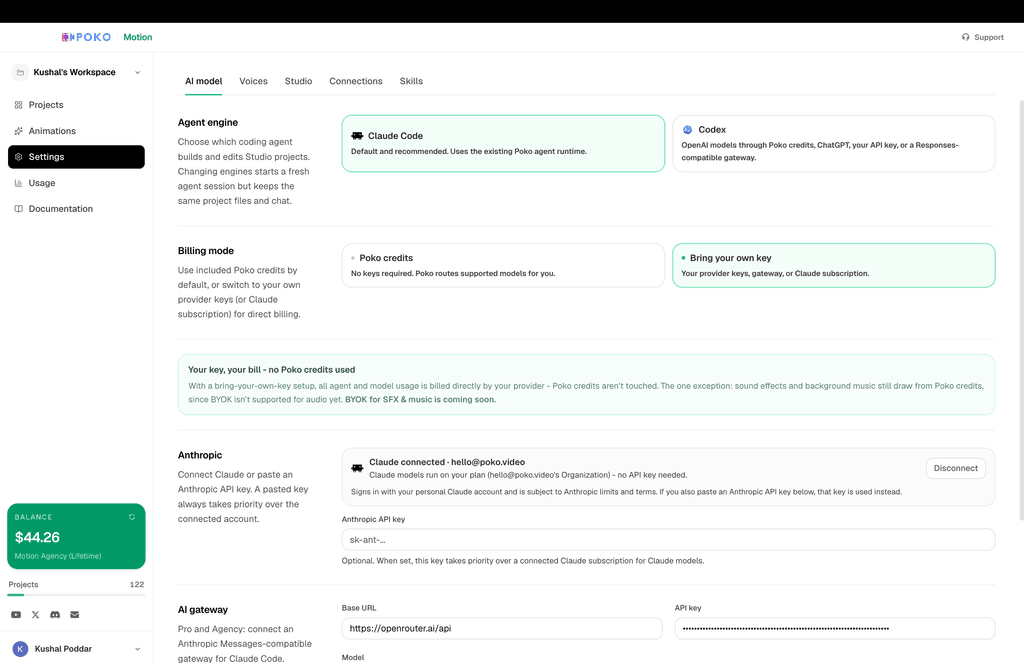Click the Usage bar chart icon
This screenshot has height=663, width=1024.
point(18,183)
